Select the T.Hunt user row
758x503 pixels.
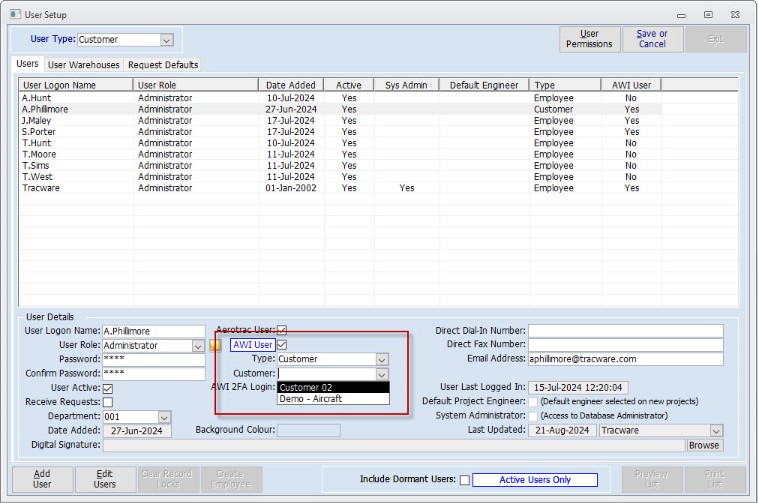click(340, 143)
